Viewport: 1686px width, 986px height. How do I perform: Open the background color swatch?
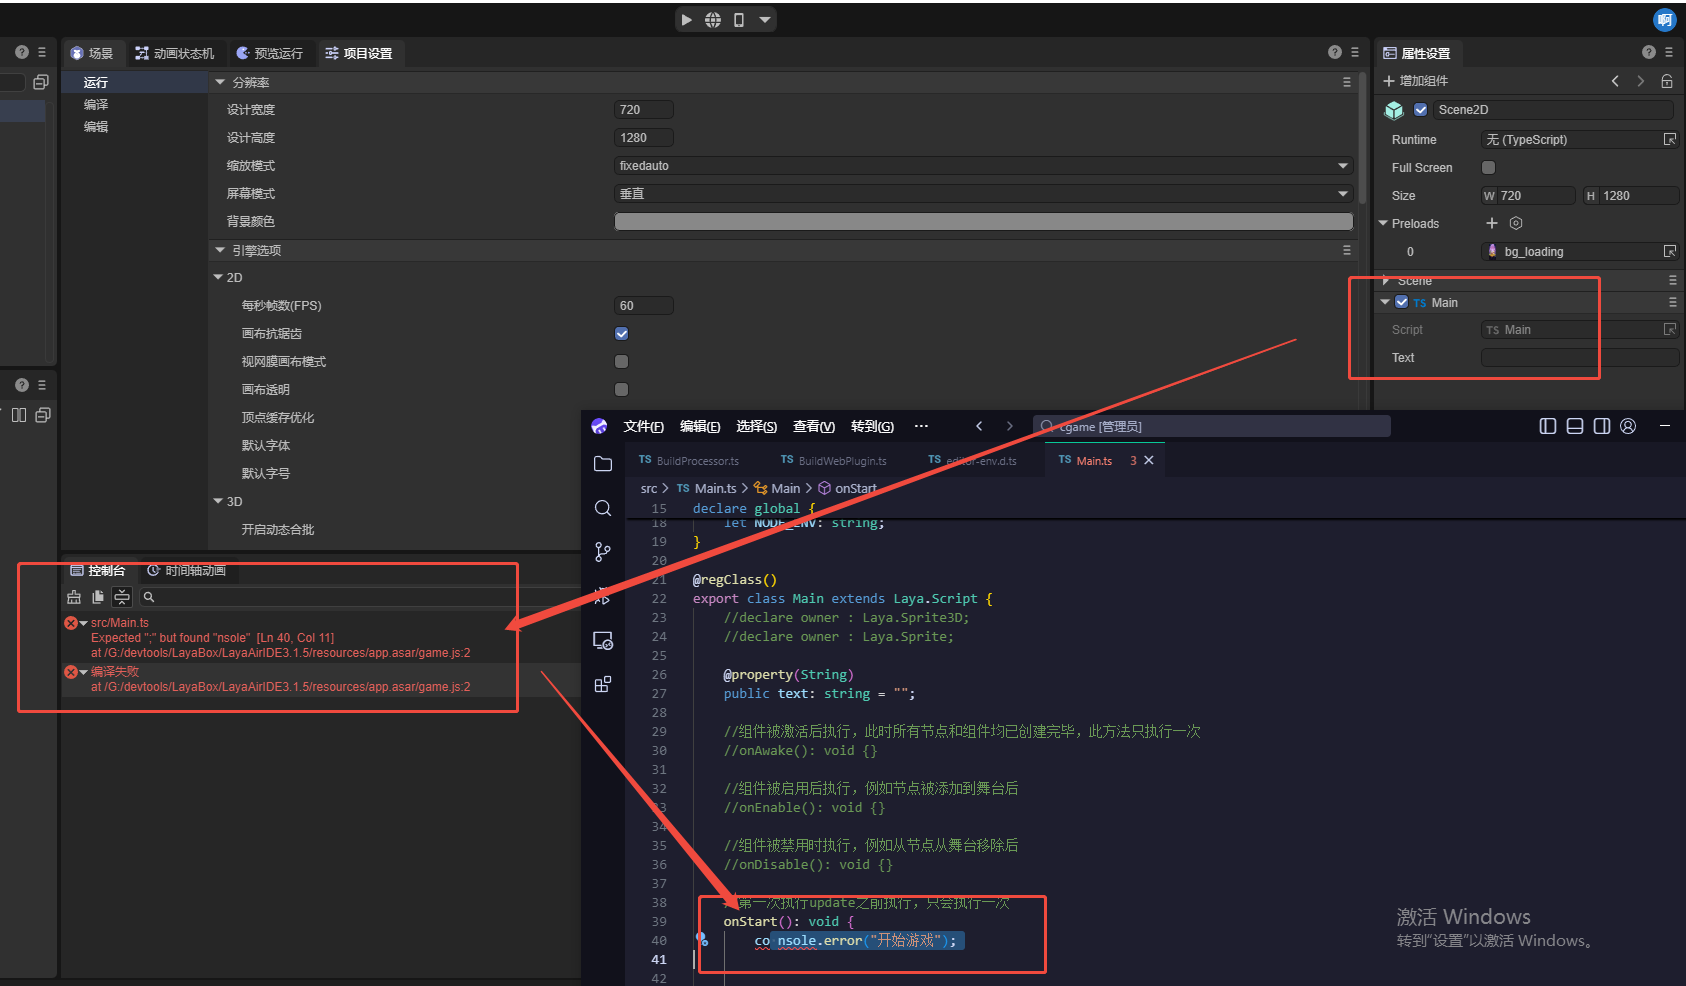983,222
